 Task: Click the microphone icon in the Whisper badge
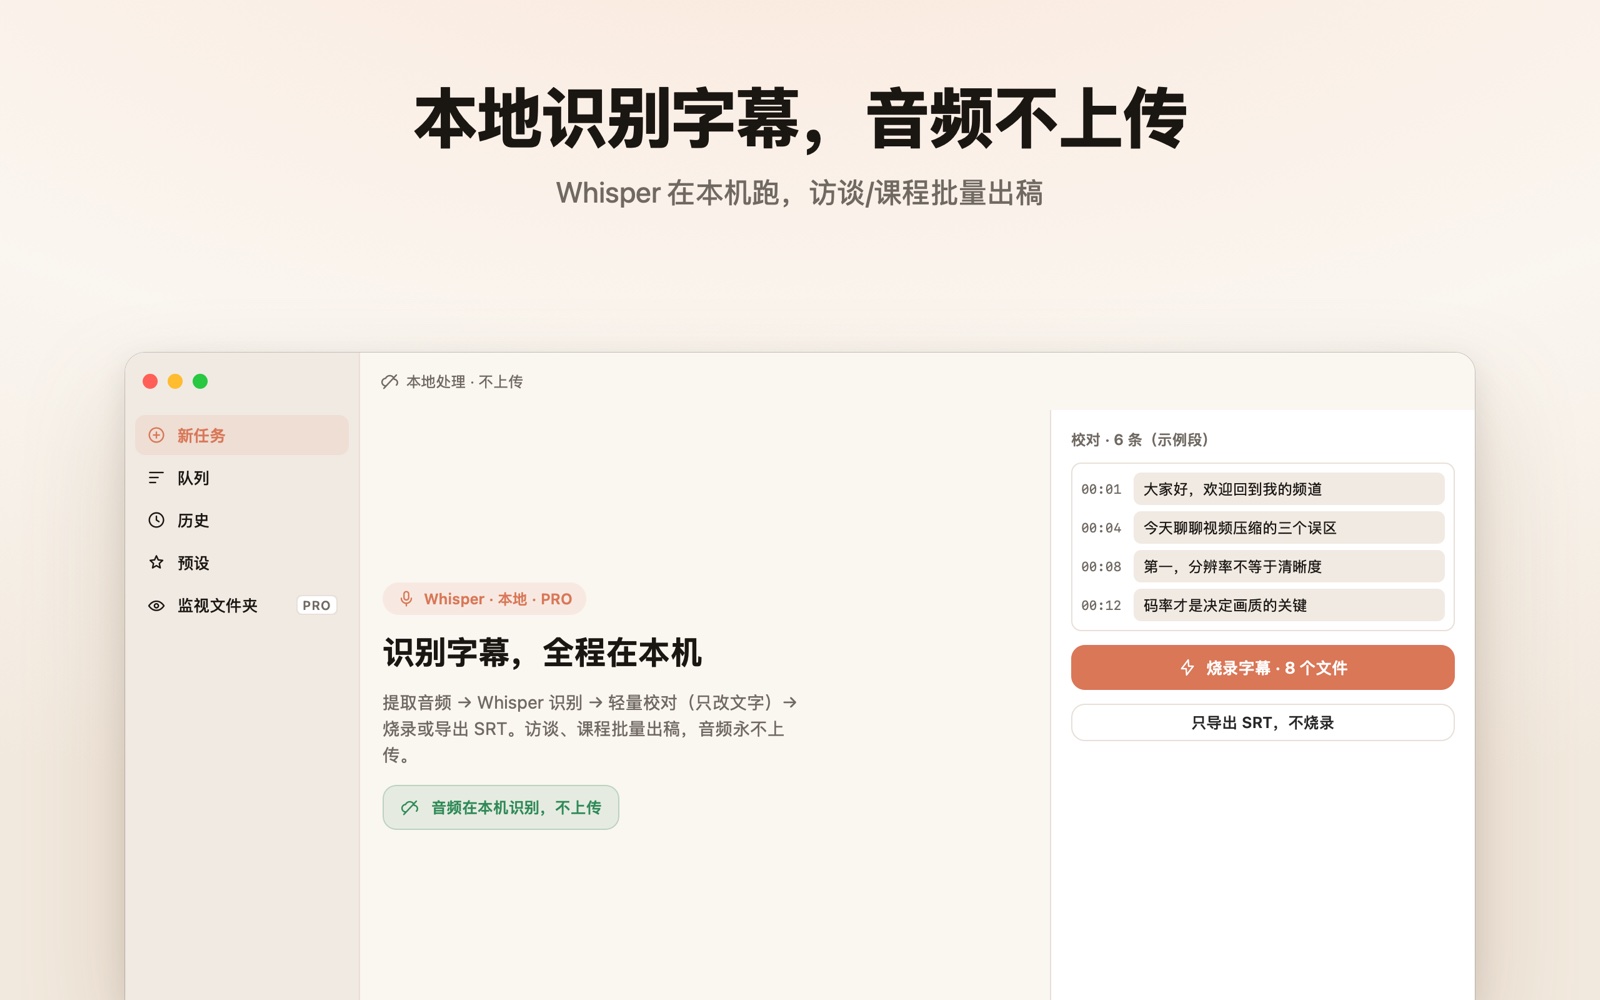[406, 599]
